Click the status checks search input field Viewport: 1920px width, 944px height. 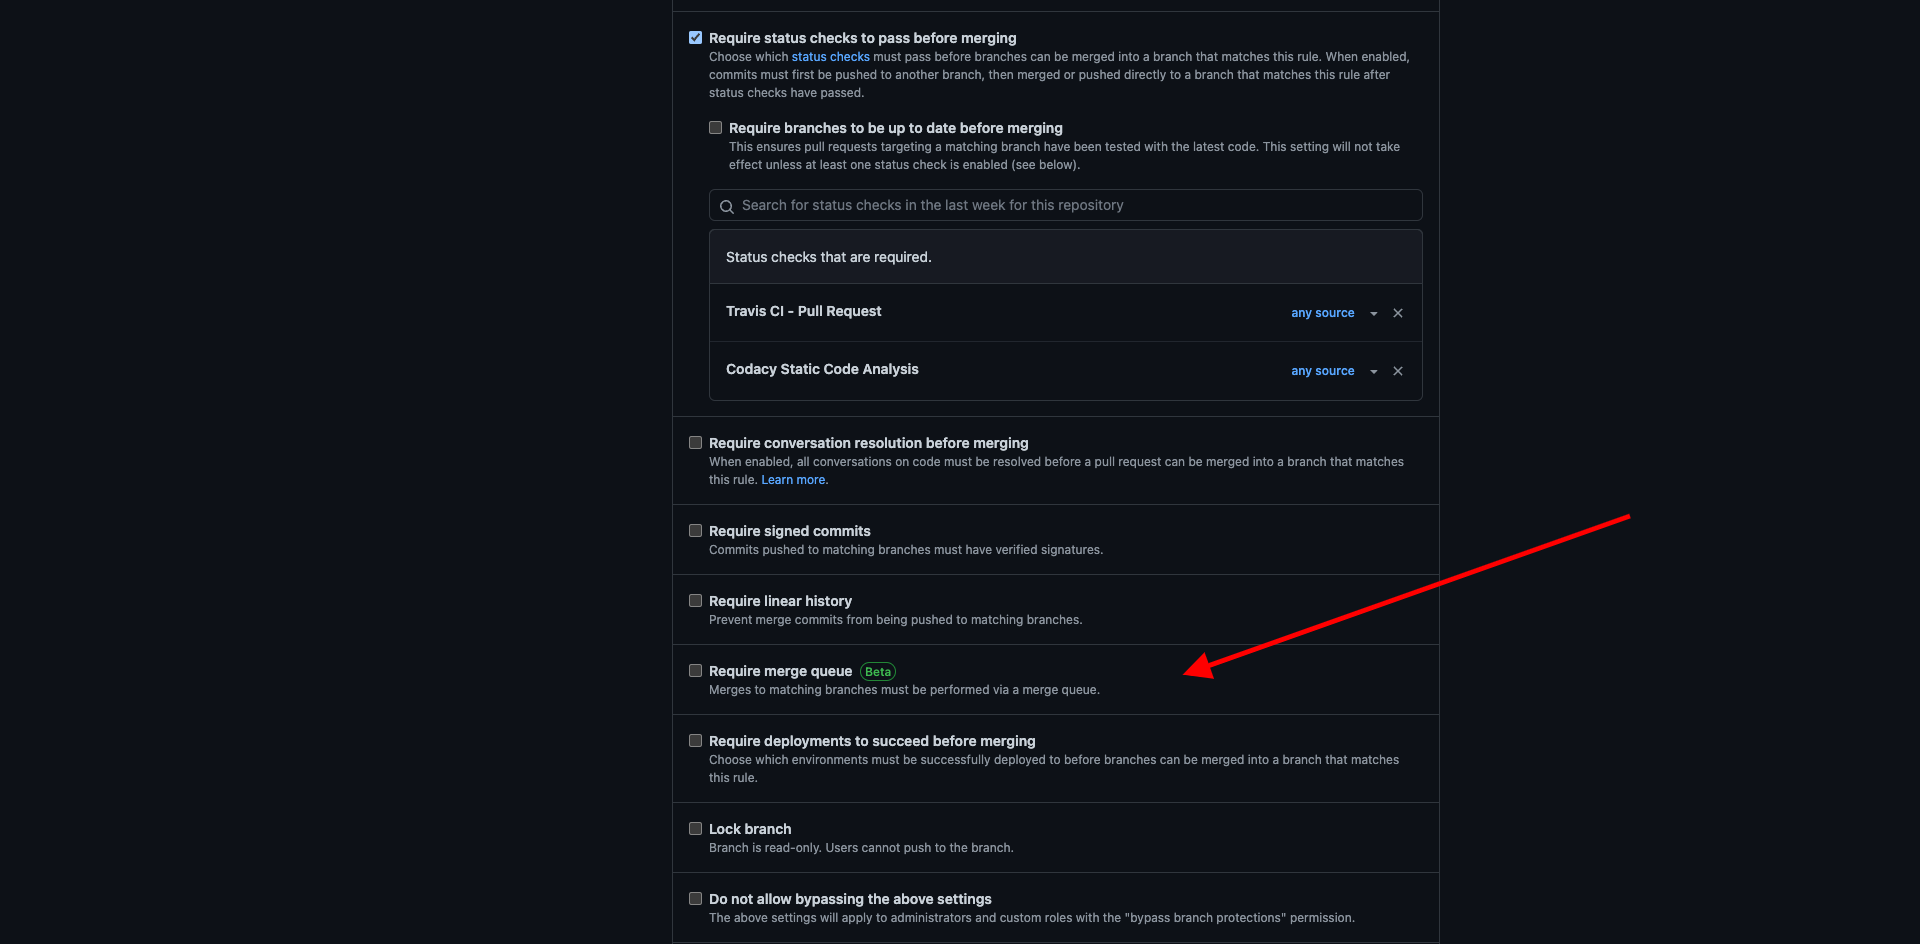pos(1000,205)
